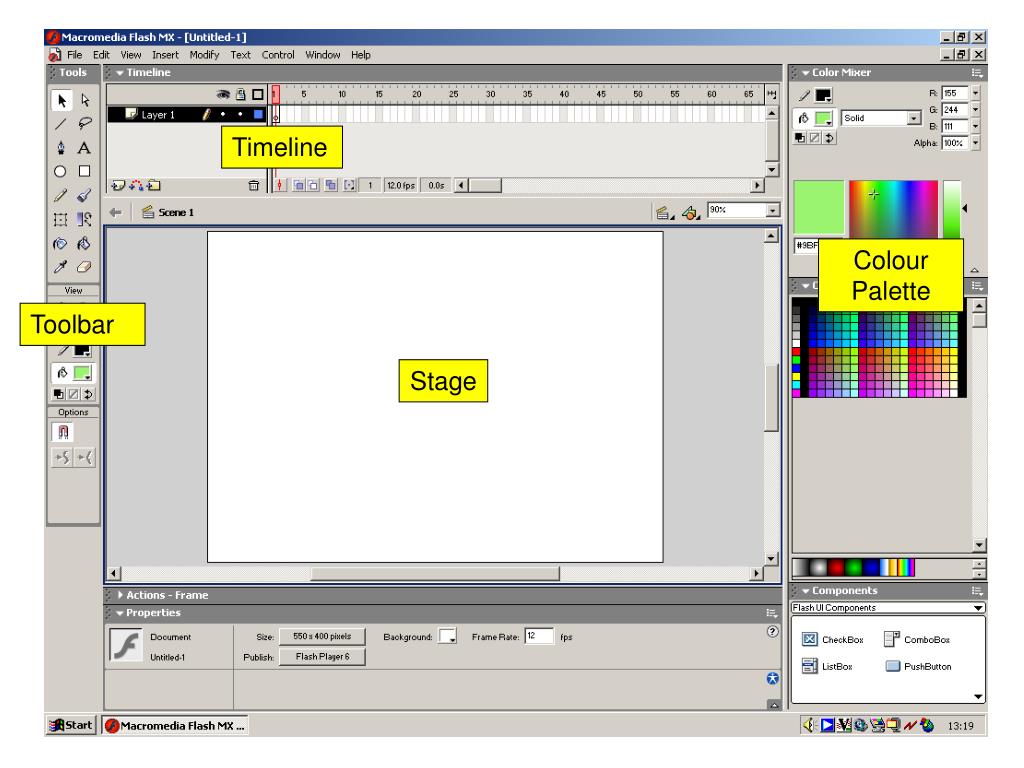Collapse the Timeline panel
Image resolution: width=1024 pixels, height=768 pixels.
120,73
